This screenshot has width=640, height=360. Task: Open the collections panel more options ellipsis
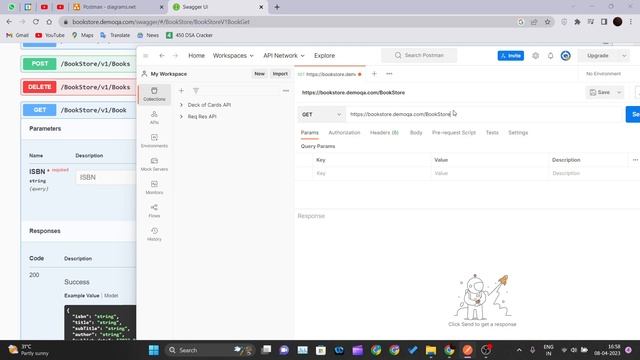click(x=286, y=91)
